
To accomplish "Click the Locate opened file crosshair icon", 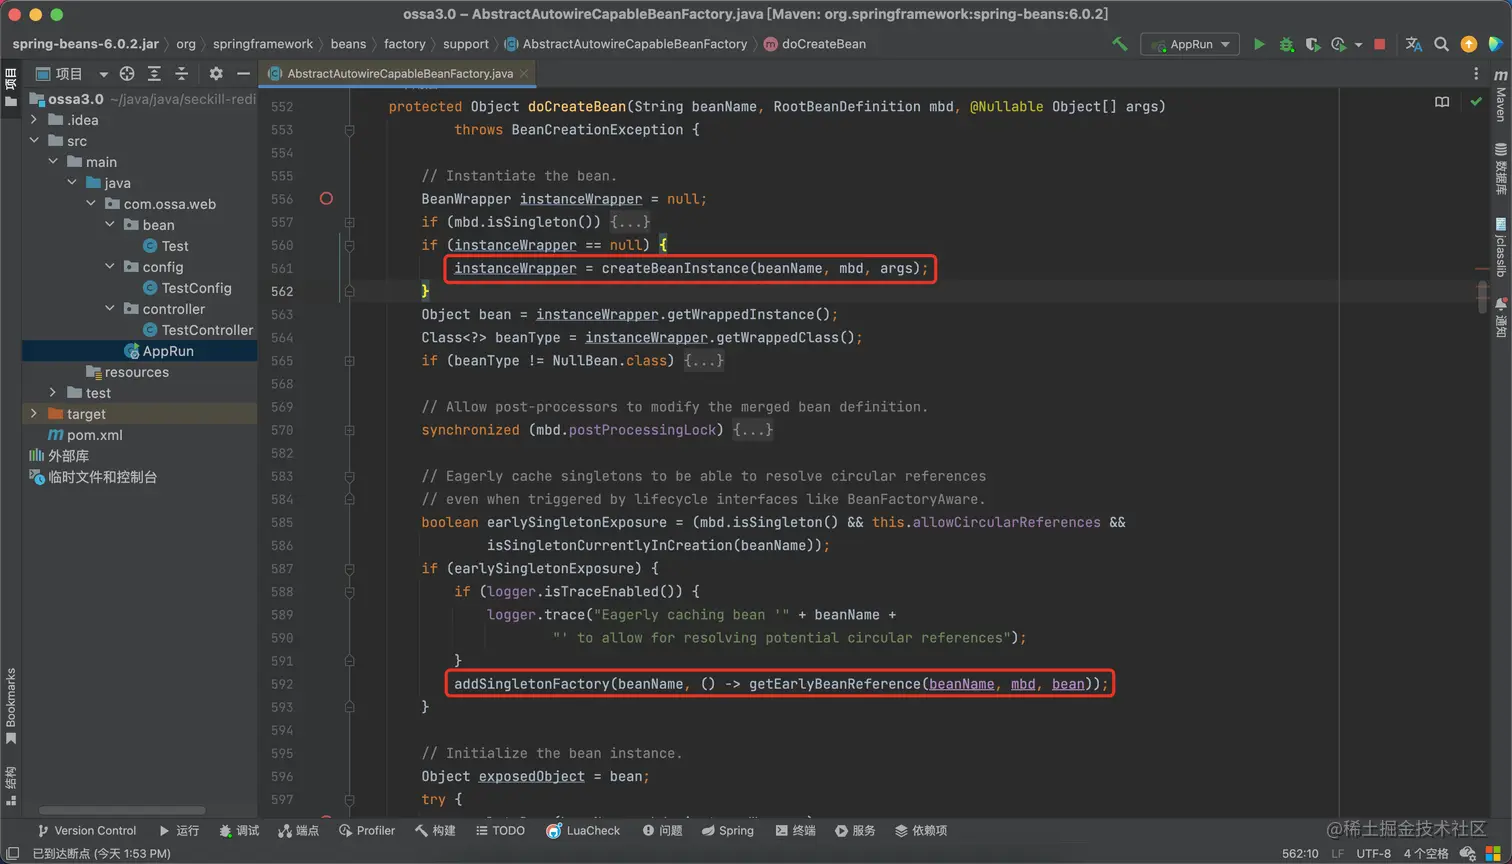I will 127,73.
